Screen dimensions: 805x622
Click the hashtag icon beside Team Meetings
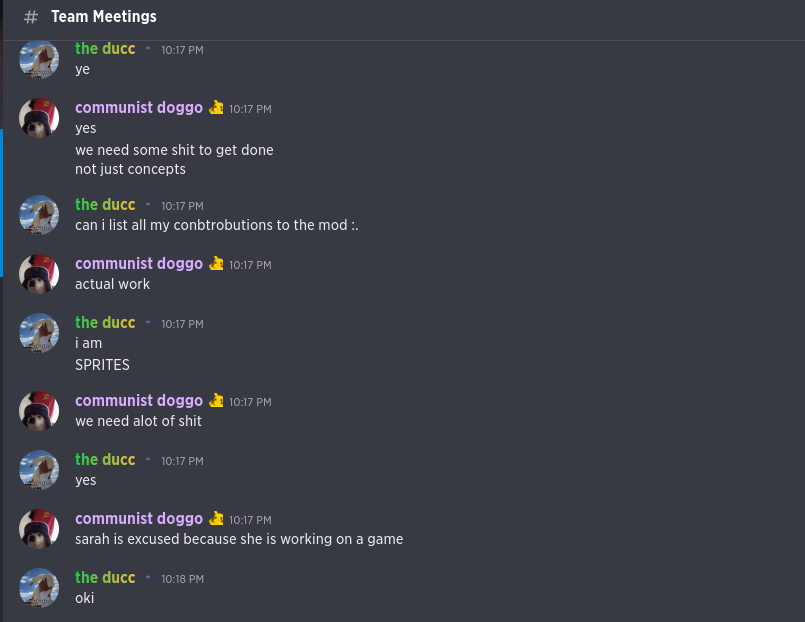point(30,17)
